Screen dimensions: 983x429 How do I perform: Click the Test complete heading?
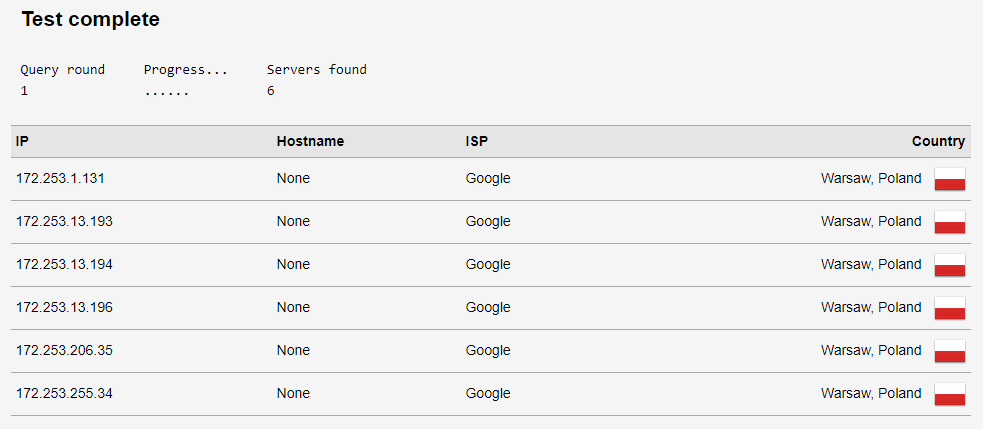pos(91,19)
